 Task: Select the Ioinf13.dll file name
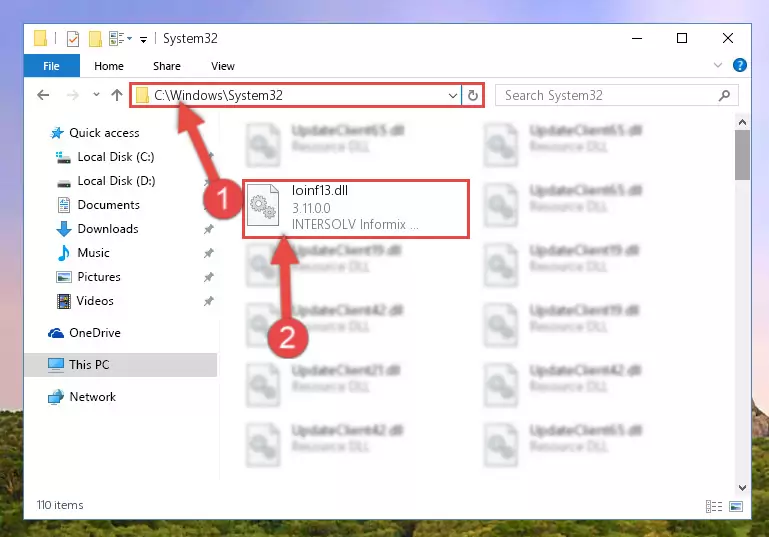(320, 190)
